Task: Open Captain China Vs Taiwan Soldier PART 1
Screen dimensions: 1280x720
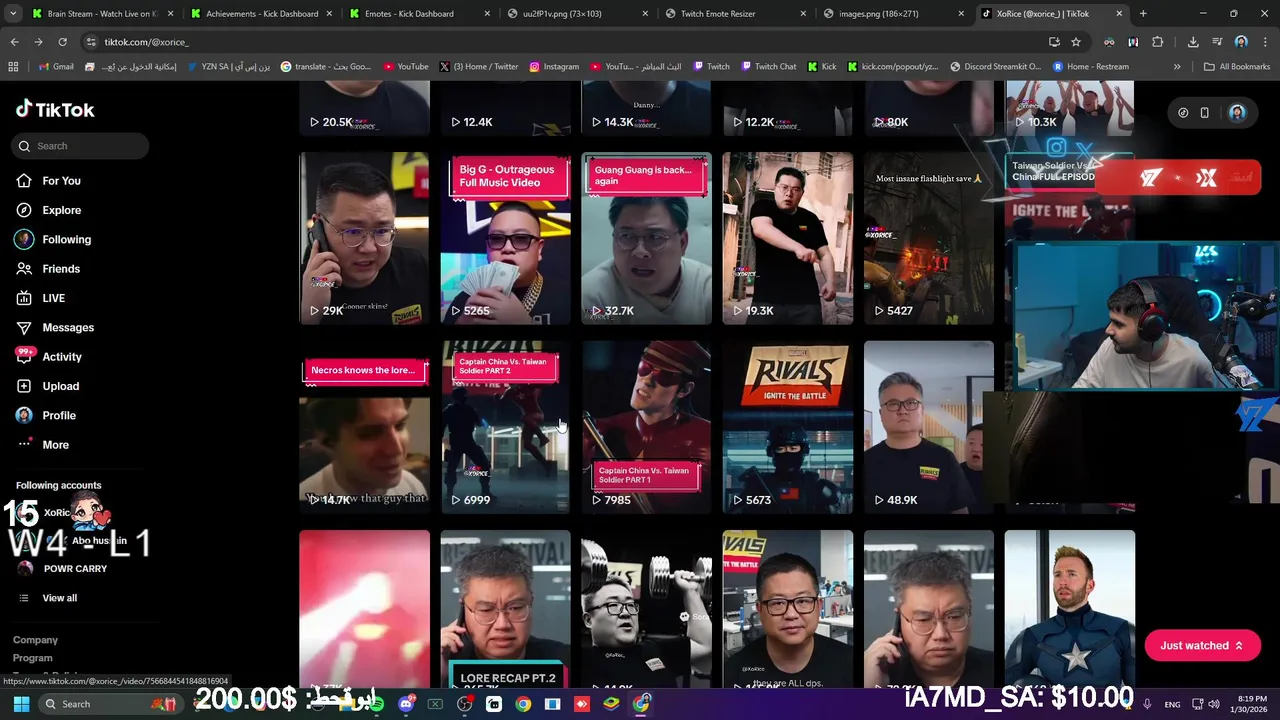Action: click(646, 427)
